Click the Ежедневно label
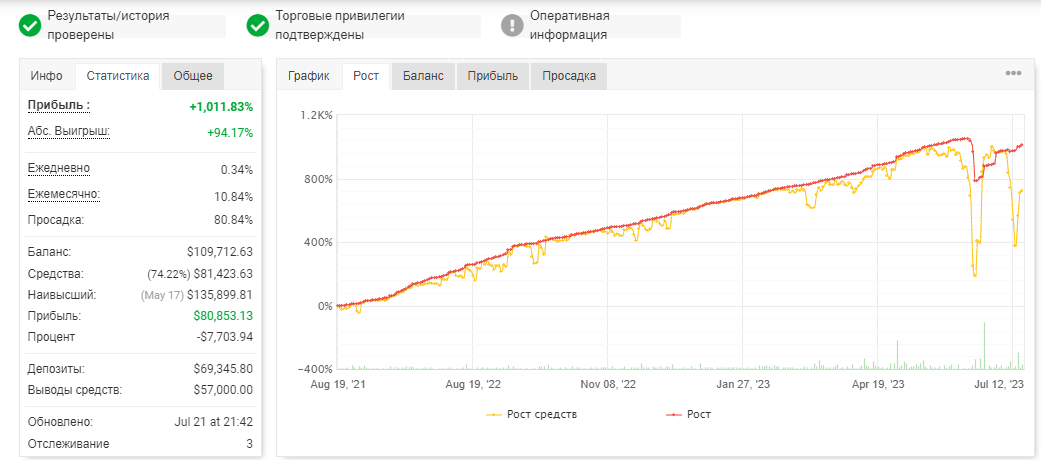The image size is (1041, 460). (58, 168)
